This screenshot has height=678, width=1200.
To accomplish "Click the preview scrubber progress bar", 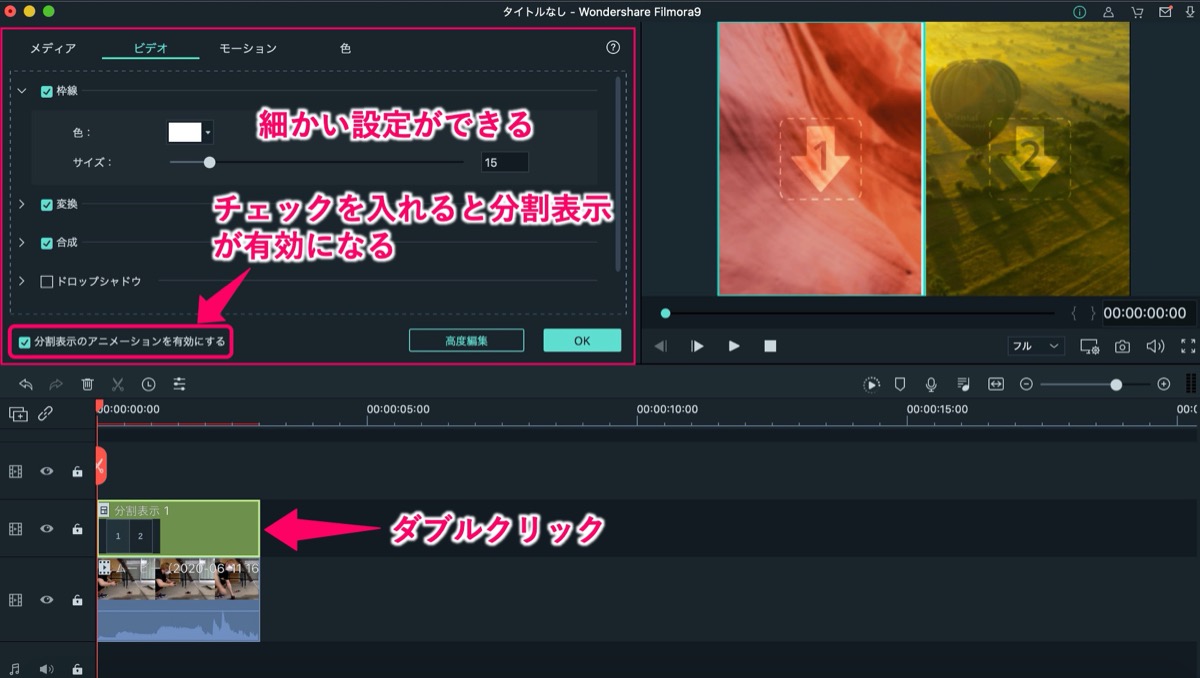I will coord(860,313).
